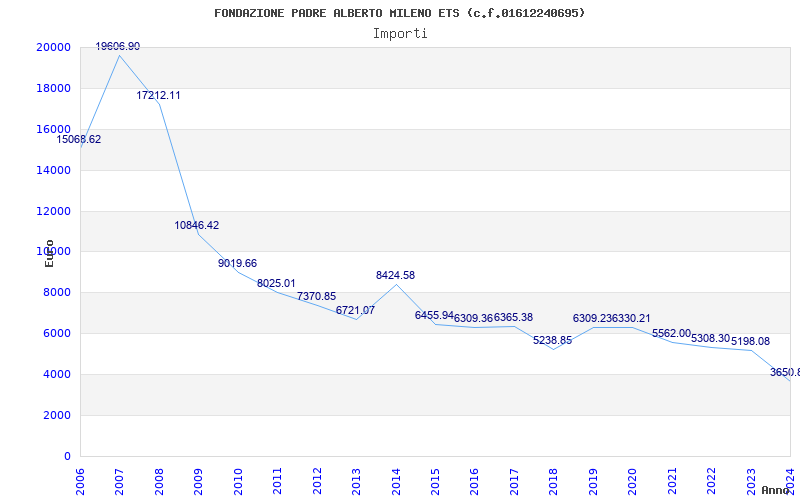The width and height of the screenshot is (800, 500).
Task: Select the 5198.08 data label
Action: [x=751, y=341]
